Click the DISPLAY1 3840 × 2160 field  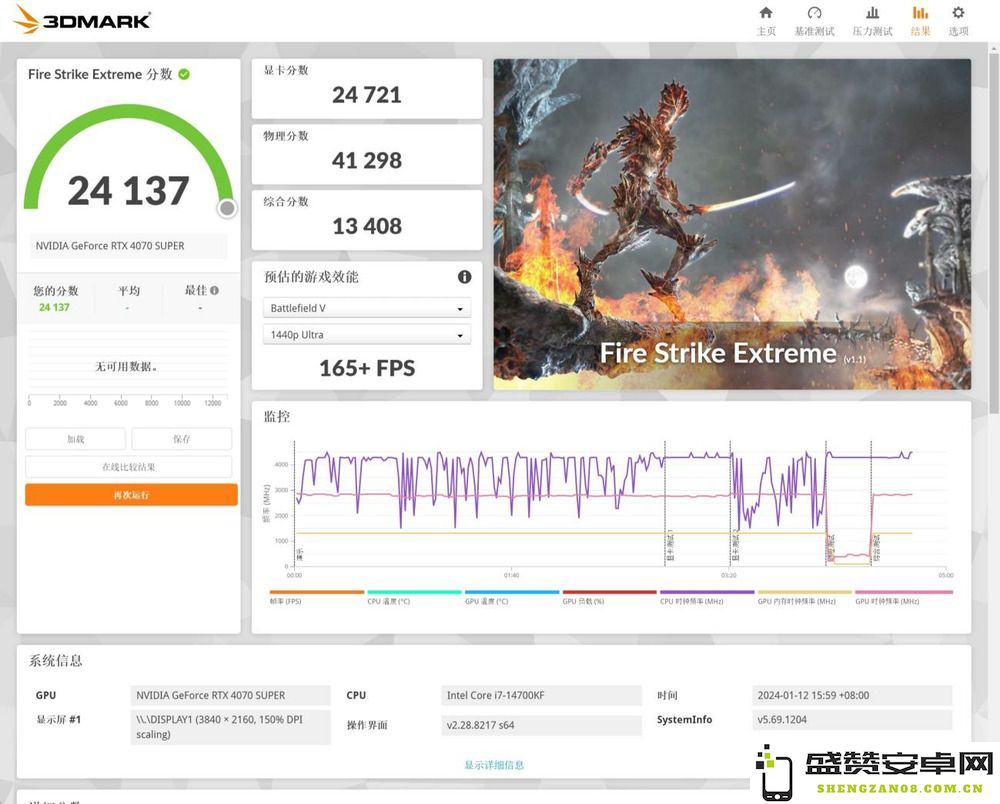click(230, 727)
